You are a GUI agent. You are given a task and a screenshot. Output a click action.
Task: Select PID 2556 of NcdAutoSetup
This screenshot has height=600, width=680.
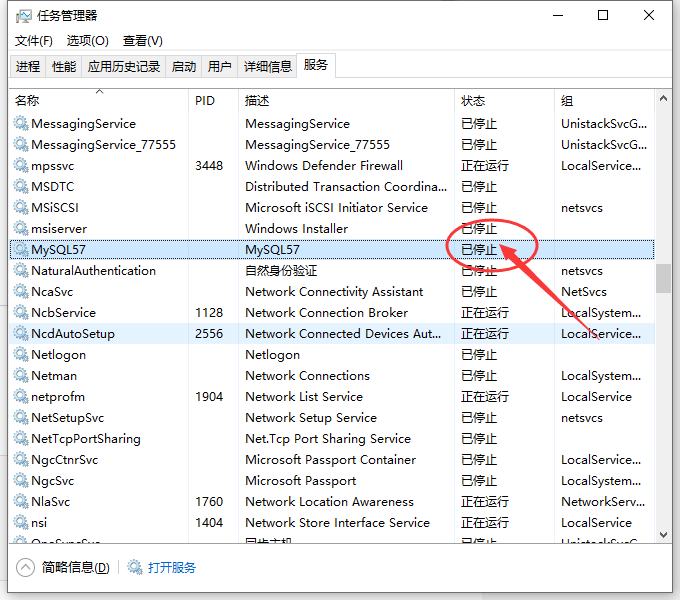(x=209, y=334)
